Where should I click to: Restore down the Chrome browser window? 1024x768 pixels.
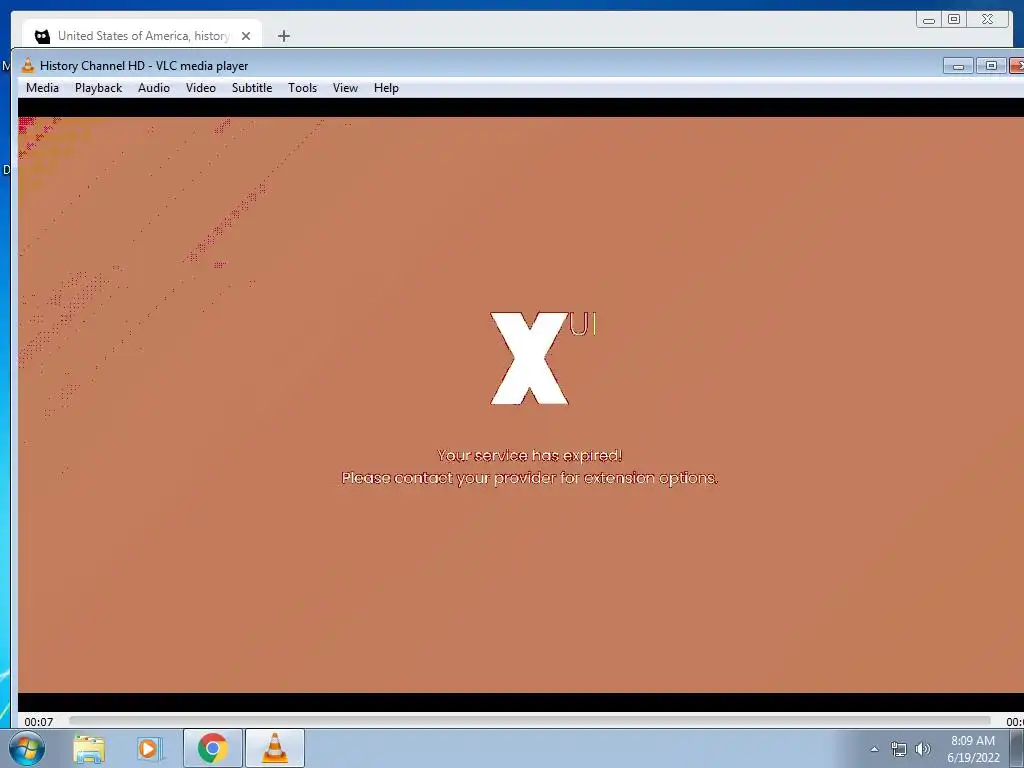pos(954,20)
